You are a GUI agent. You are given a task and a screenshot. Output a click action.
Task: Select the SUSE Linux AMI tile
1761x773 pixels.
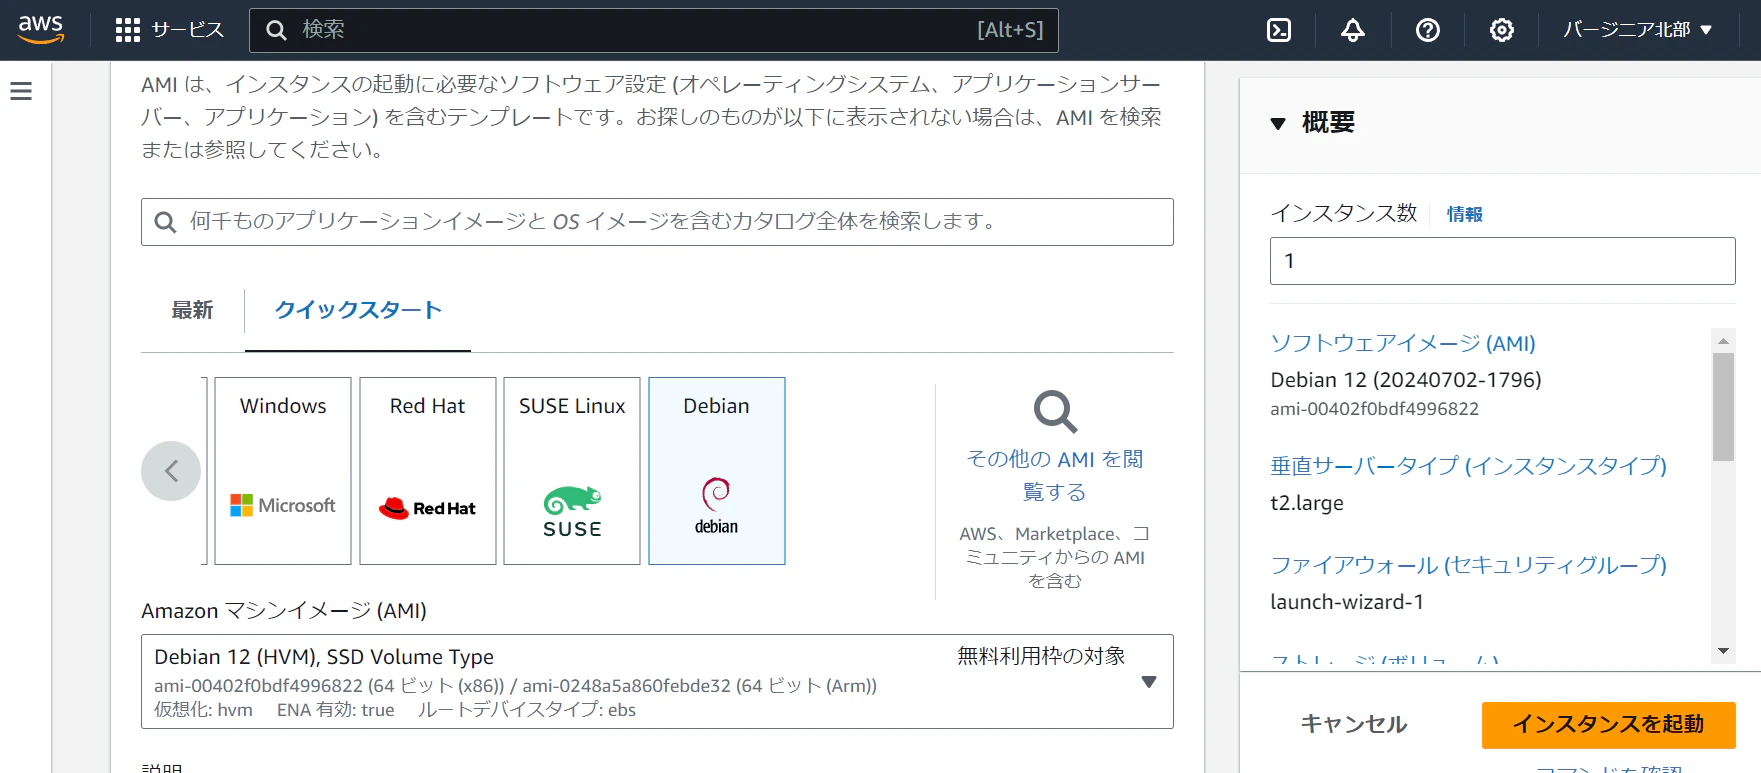pos(572,471)
